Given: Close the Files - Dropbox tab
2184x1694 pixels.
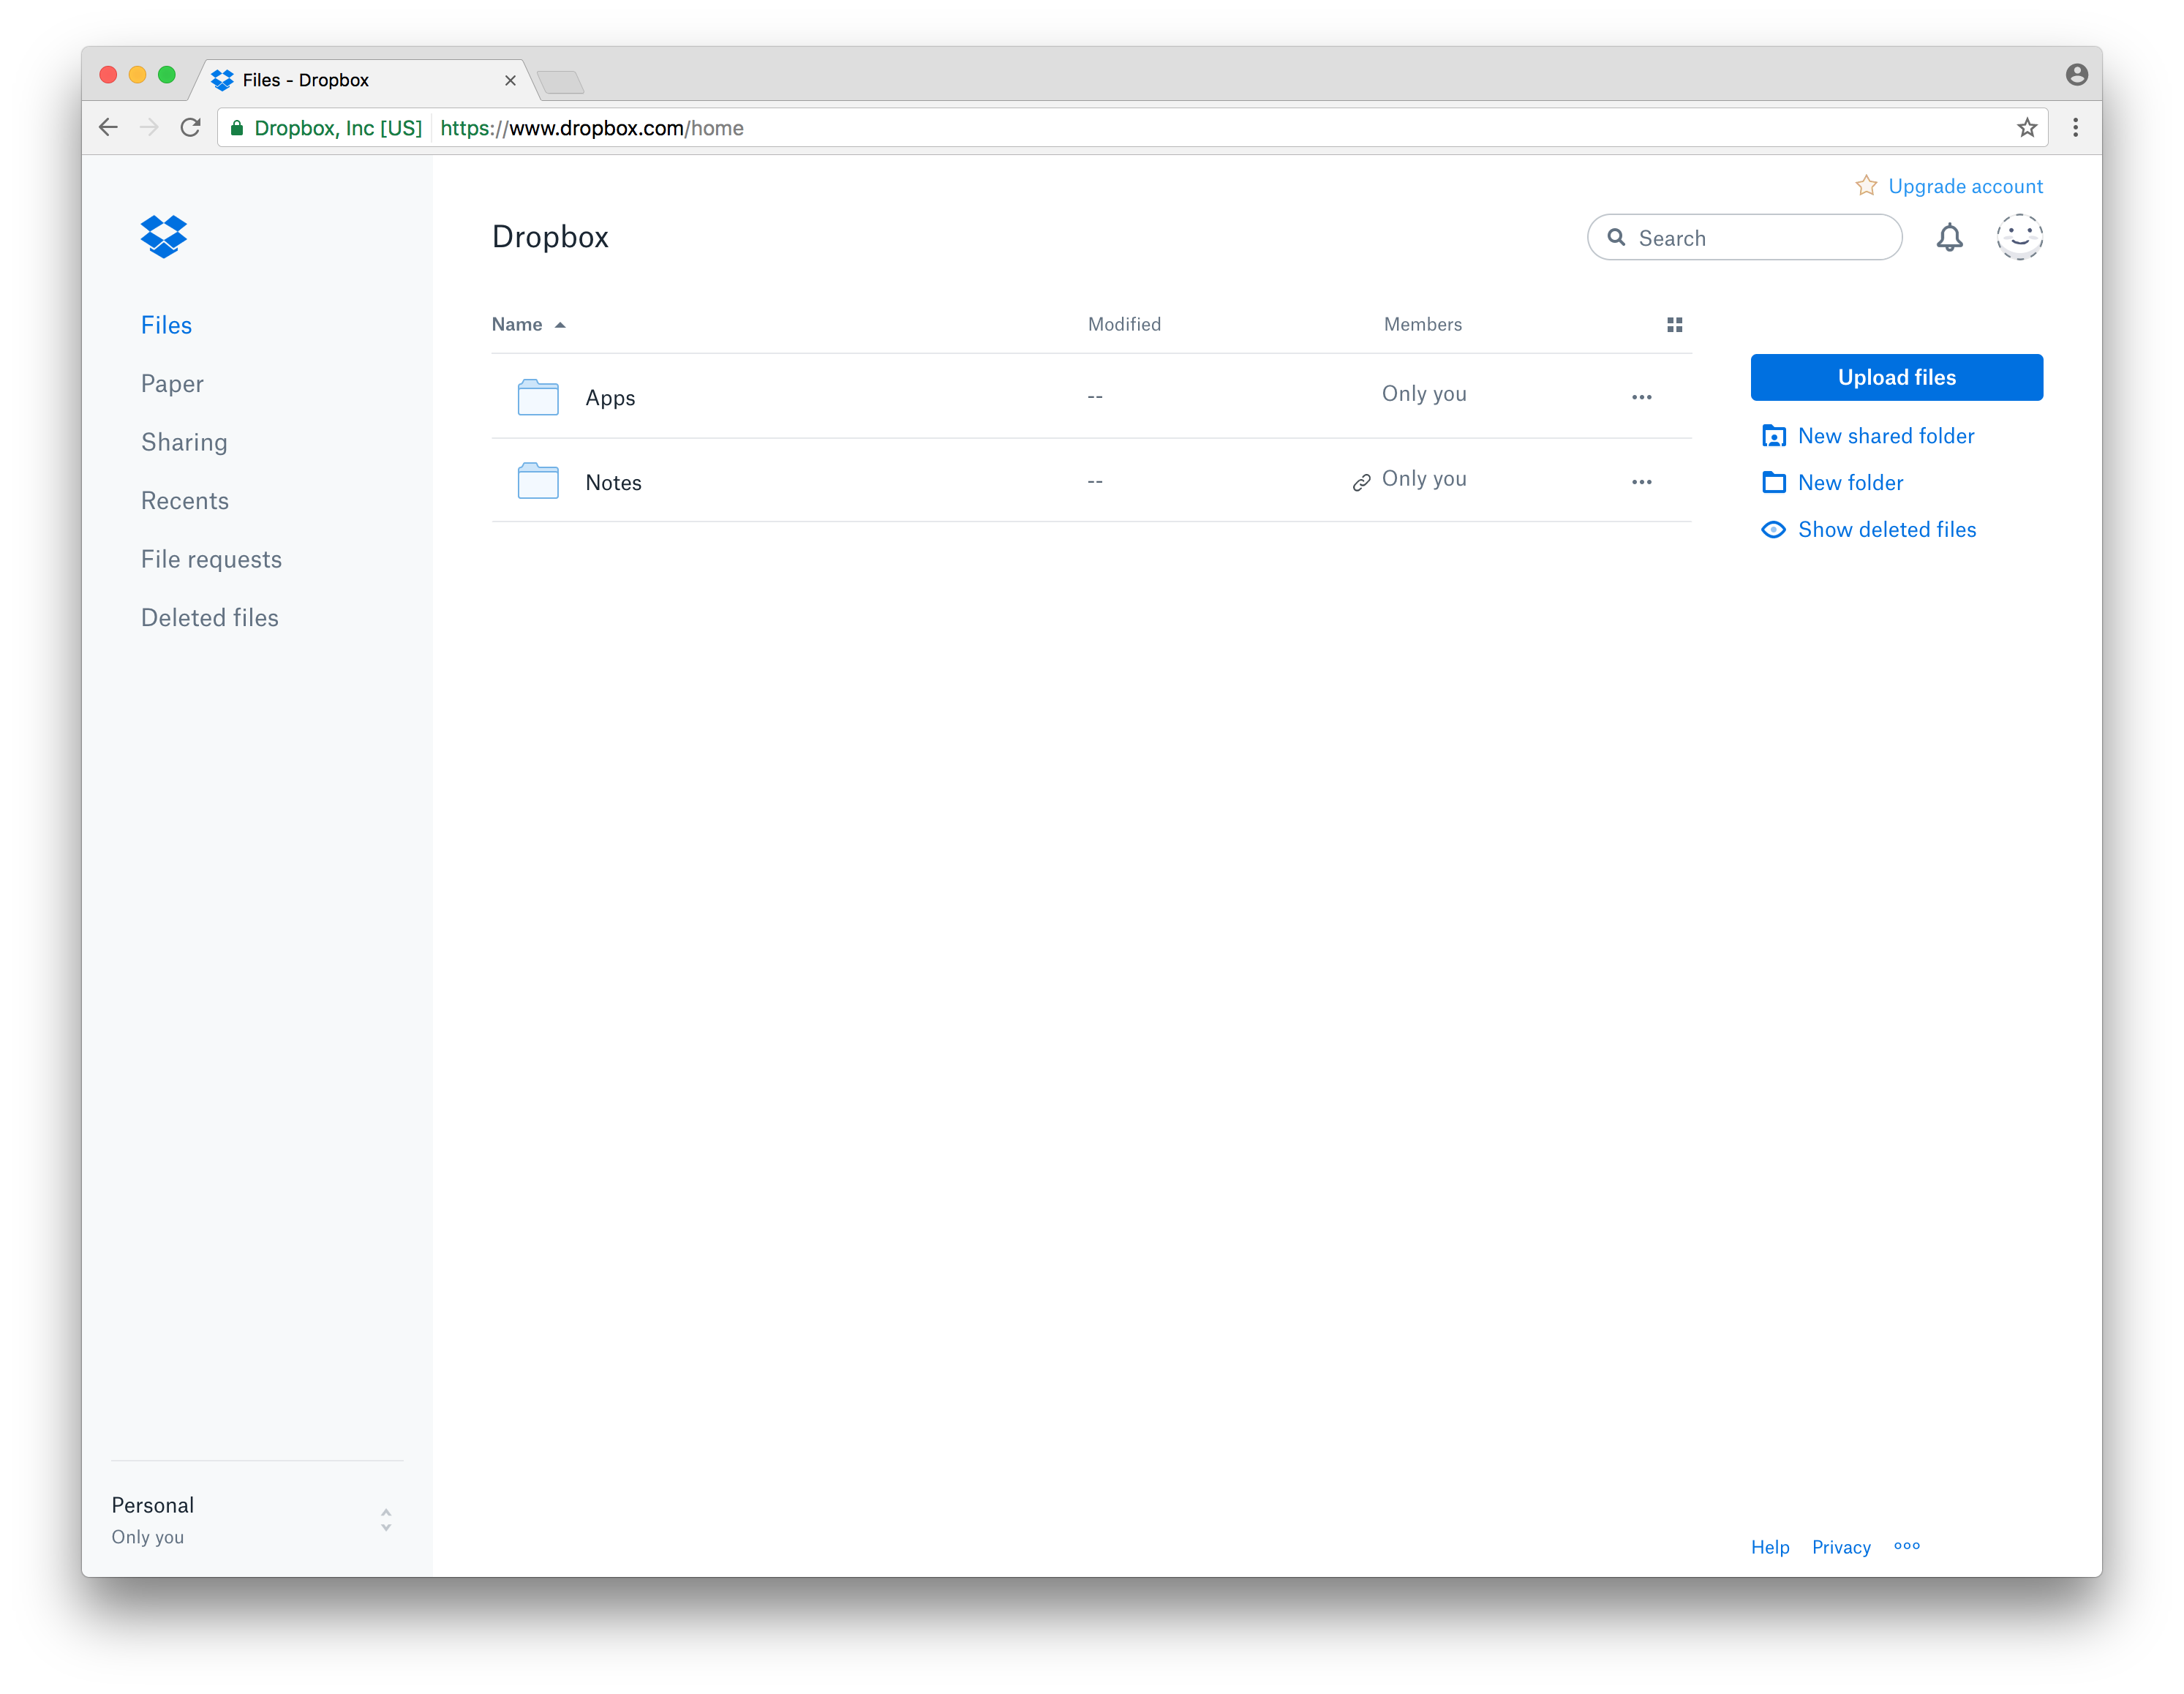Looking at the screenshot, I should point(510,80).
